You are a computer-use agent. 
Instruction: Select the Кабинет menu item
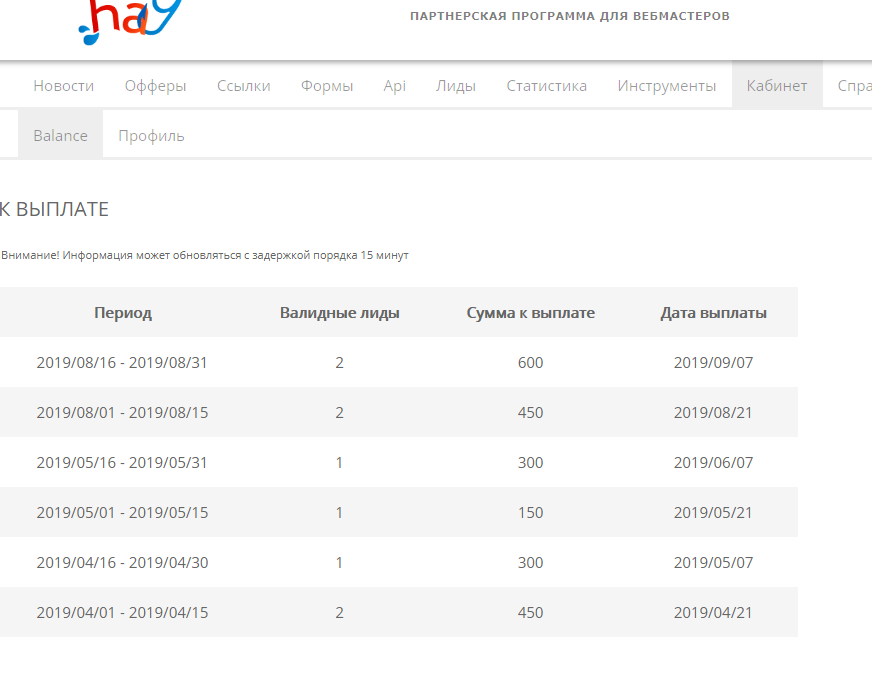776,86
